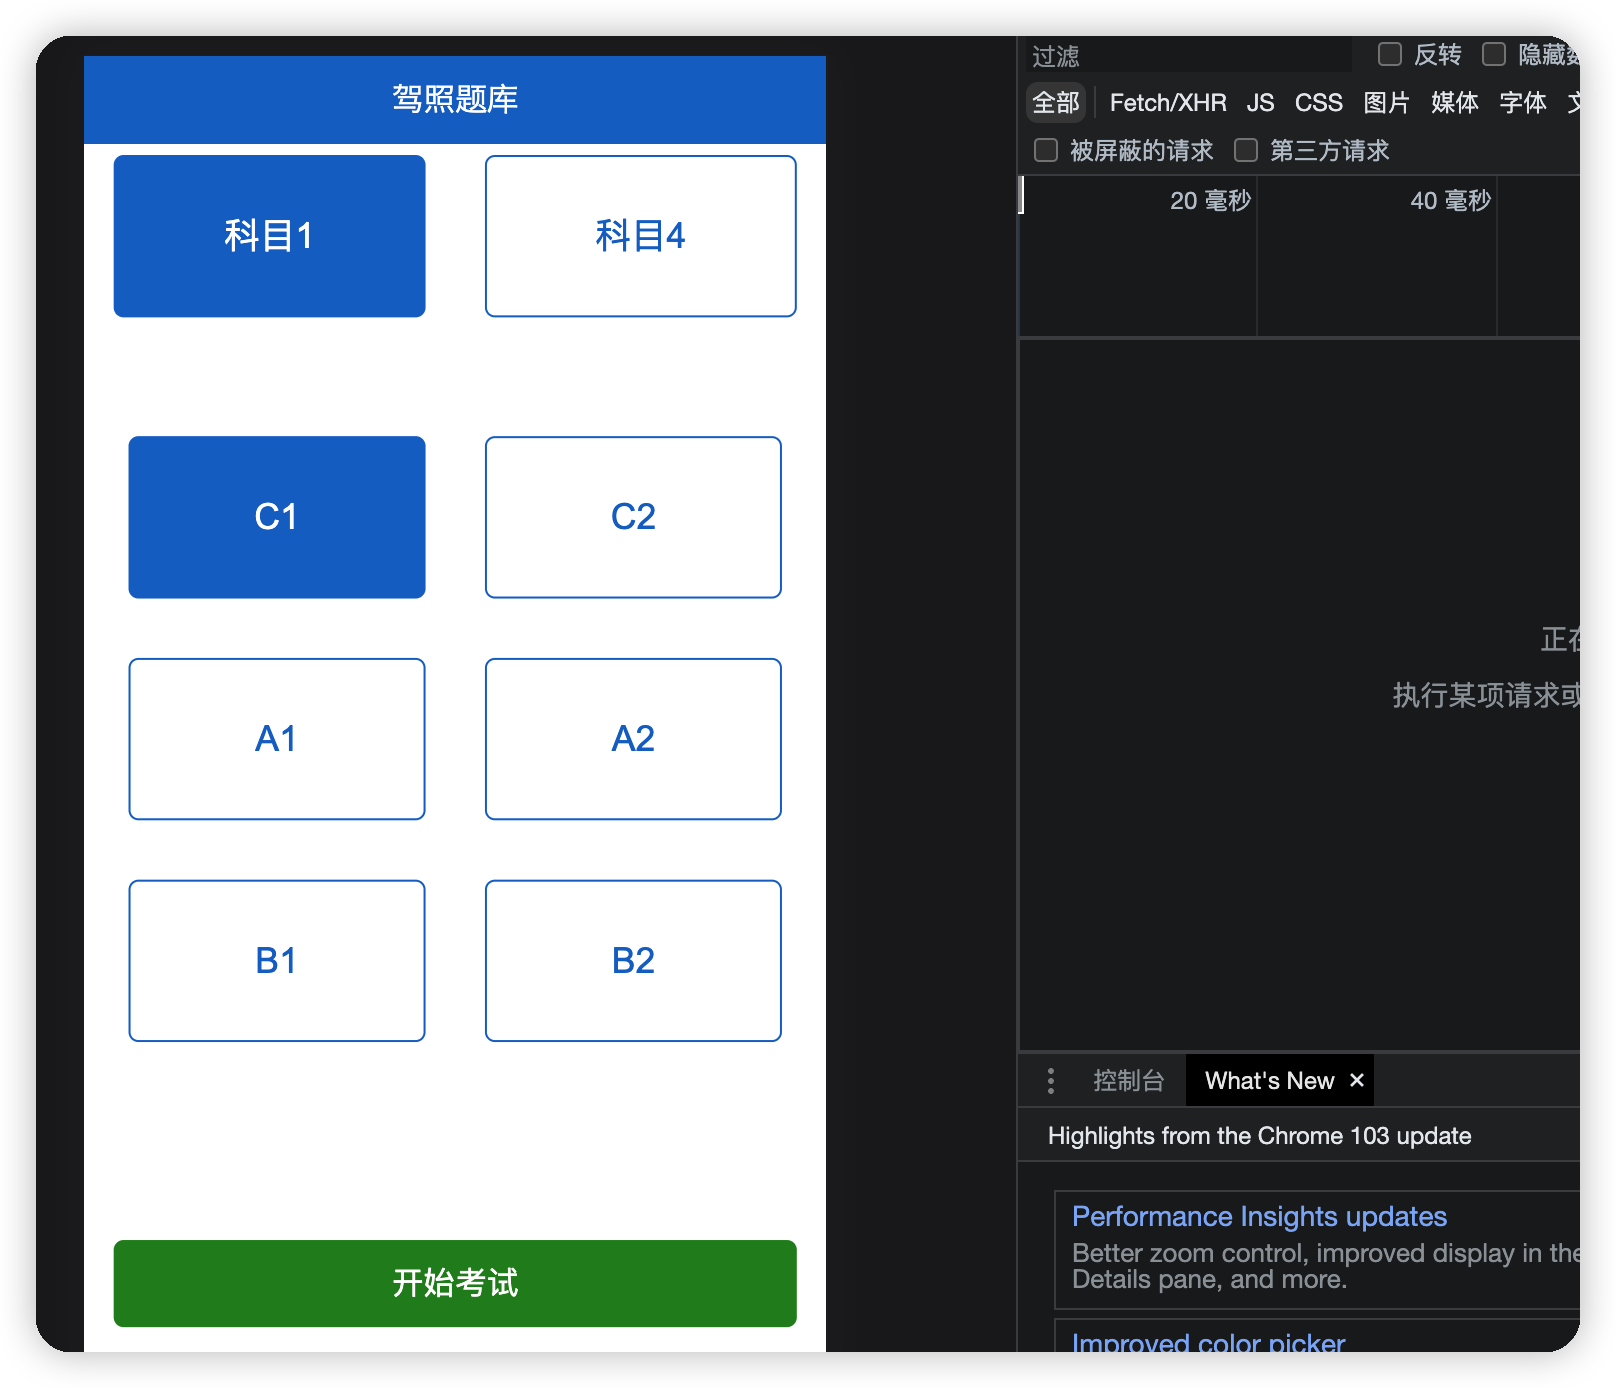Enable the 反转 checkbox
The image size is (1616, 1388).
1390,54
